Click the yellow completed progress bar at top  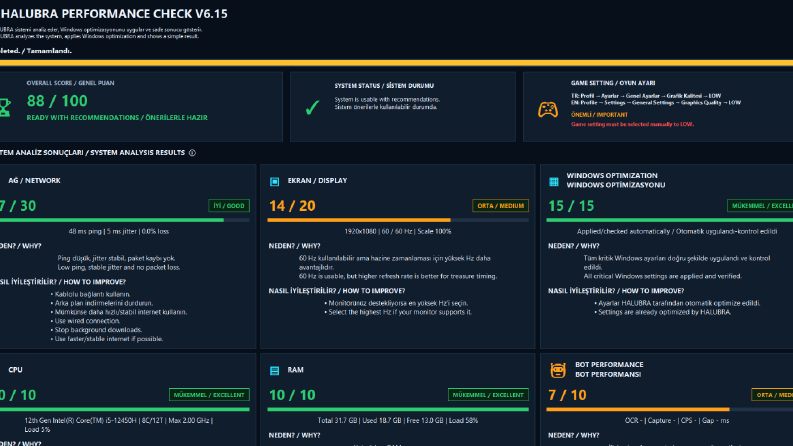coord(396,63)
